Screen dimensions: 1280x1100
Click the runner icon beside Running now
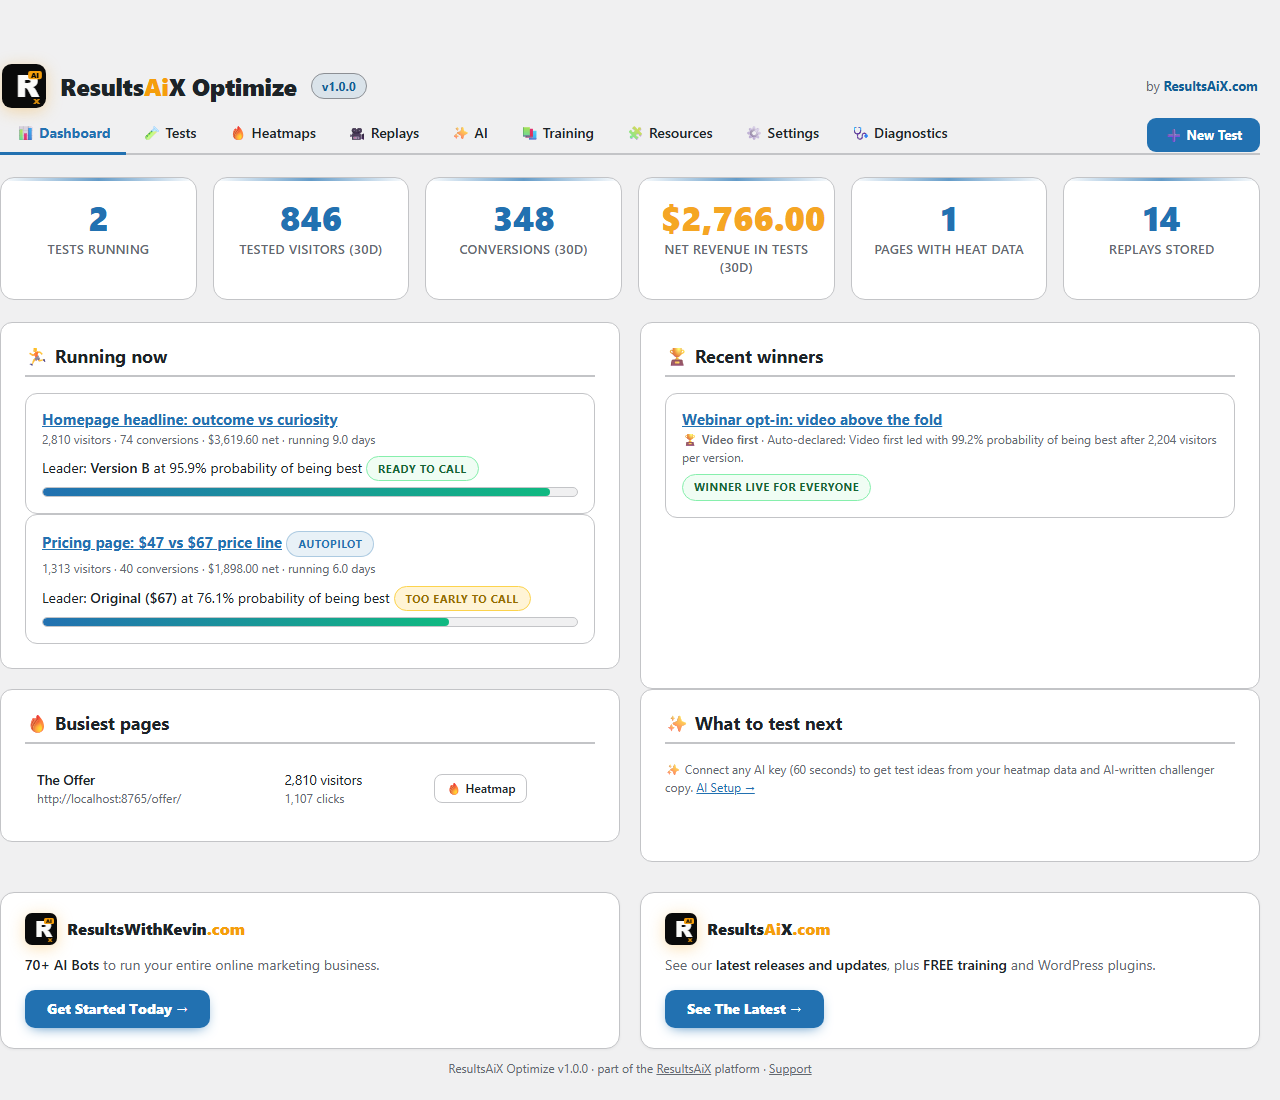pyautogui.click(x=37, y=357)
